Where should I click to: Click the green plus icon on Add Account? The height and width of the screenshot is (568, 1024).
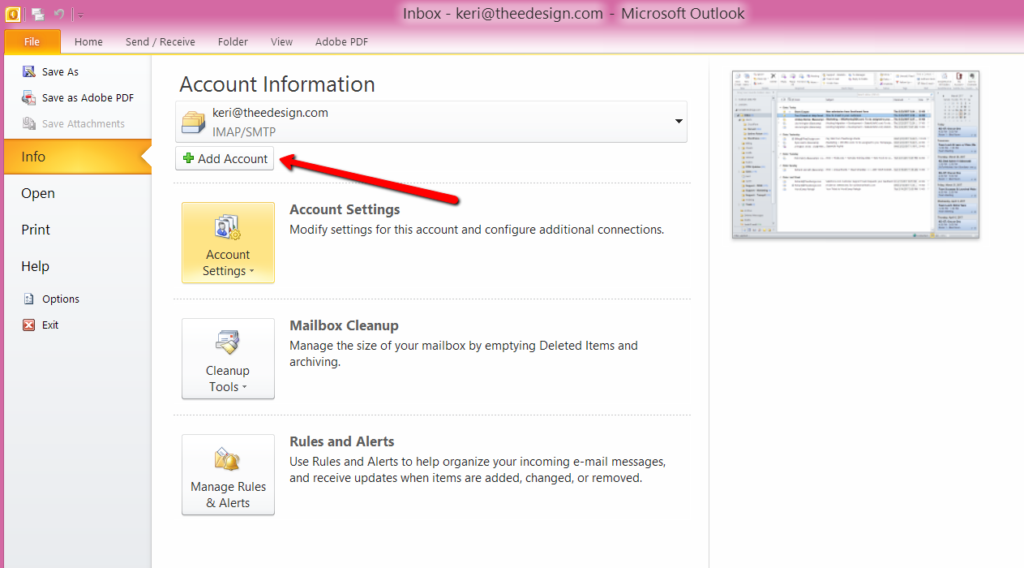[x=188, y=158]
